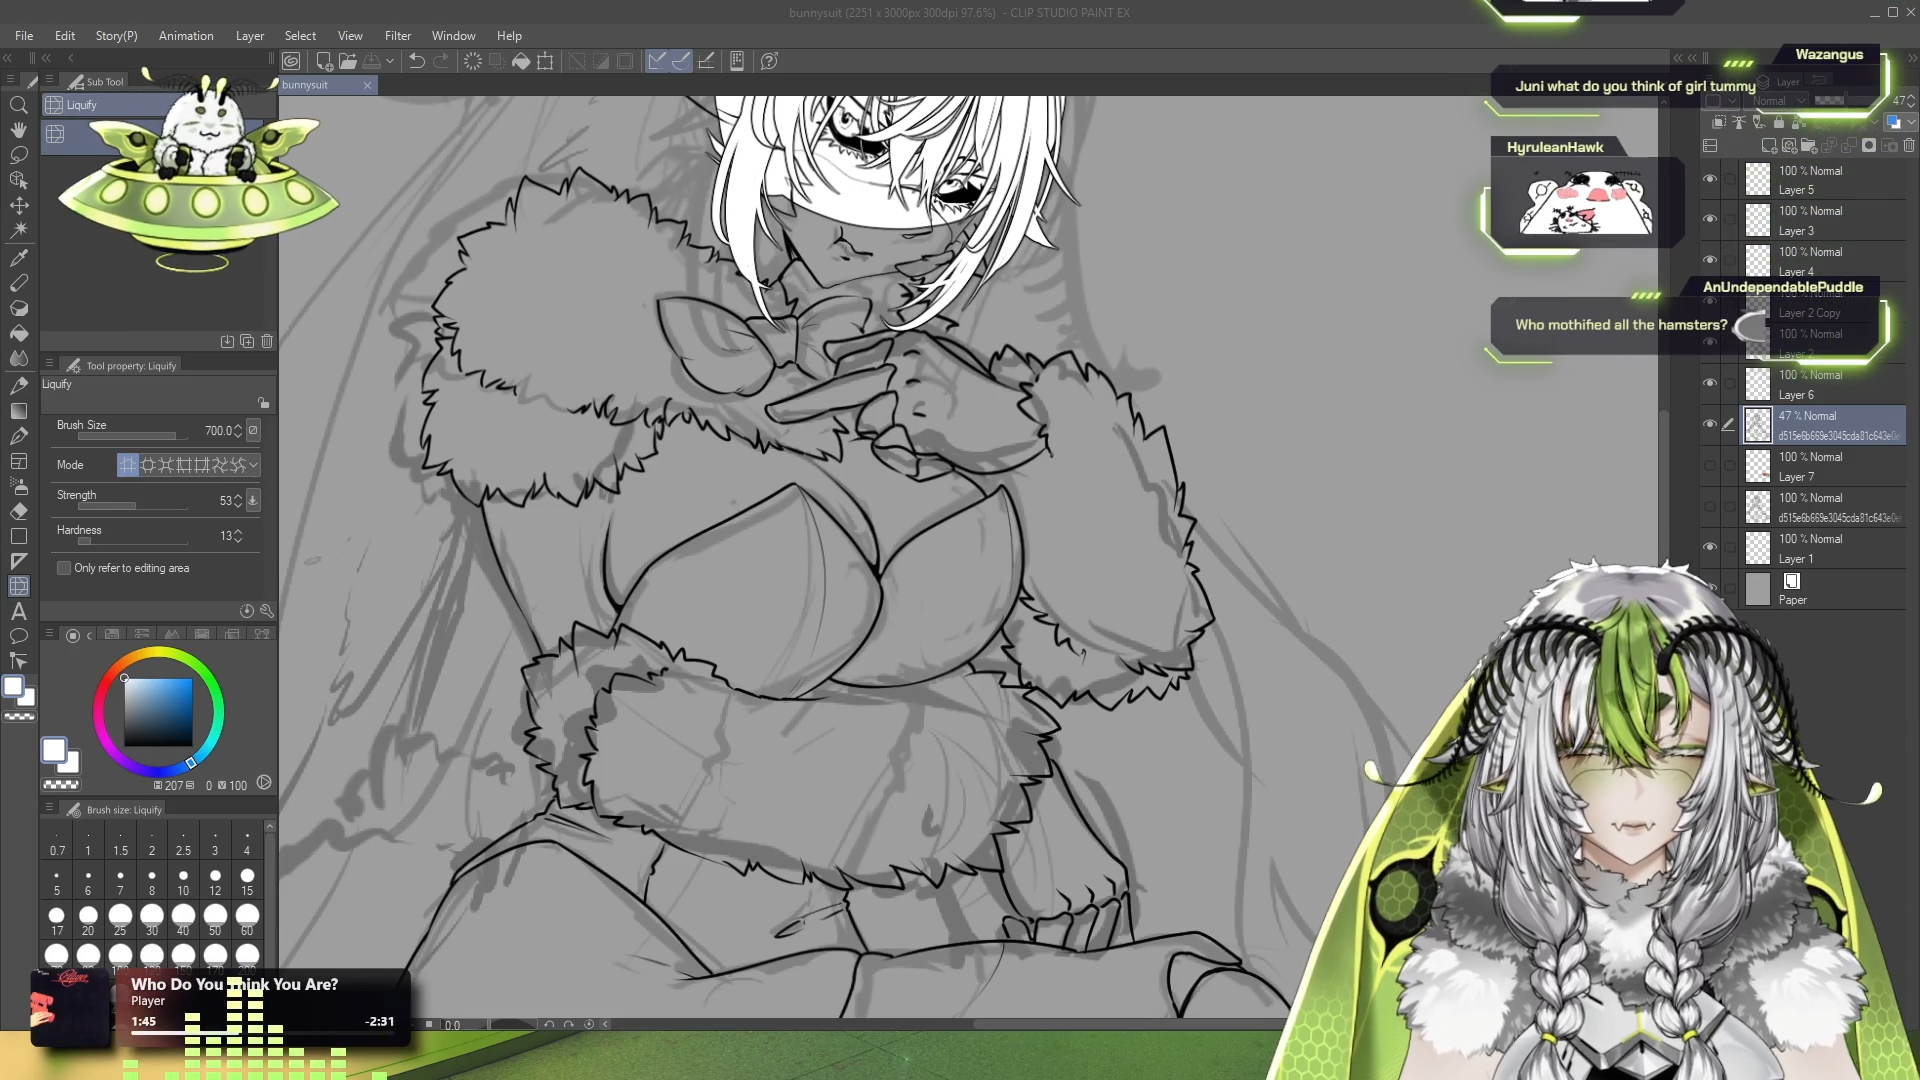Open the save options dropdown arrow

(x=390, y=61)
